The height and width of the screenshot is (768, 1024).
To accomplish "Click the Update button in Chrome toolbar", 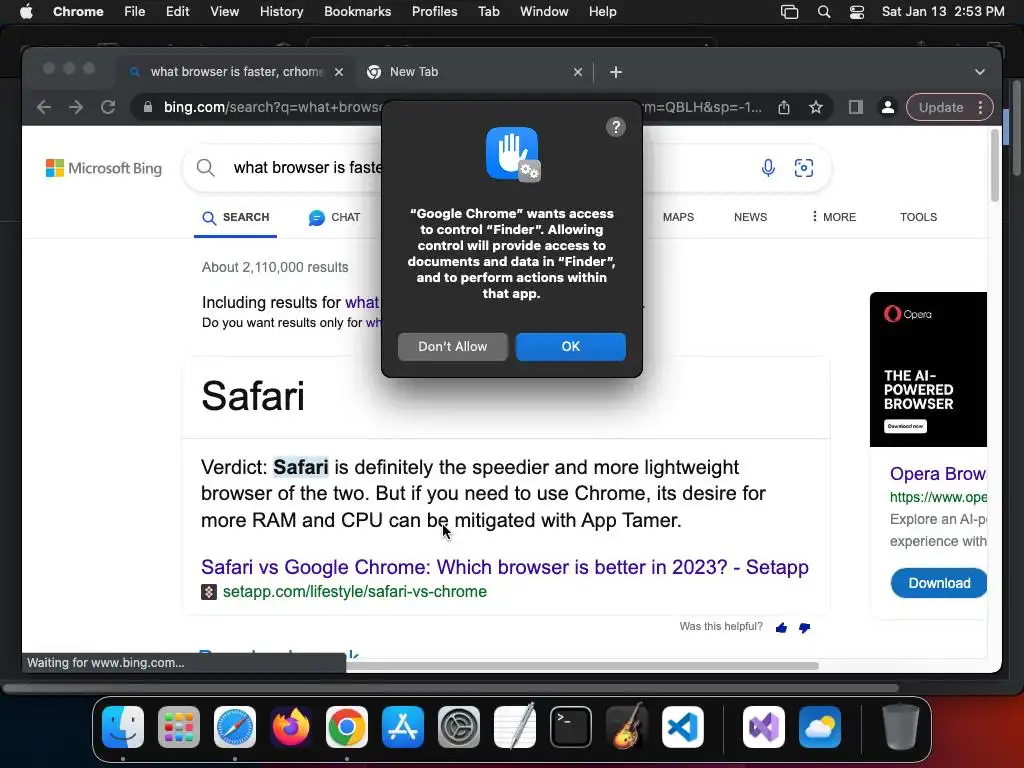I will 940,107.
